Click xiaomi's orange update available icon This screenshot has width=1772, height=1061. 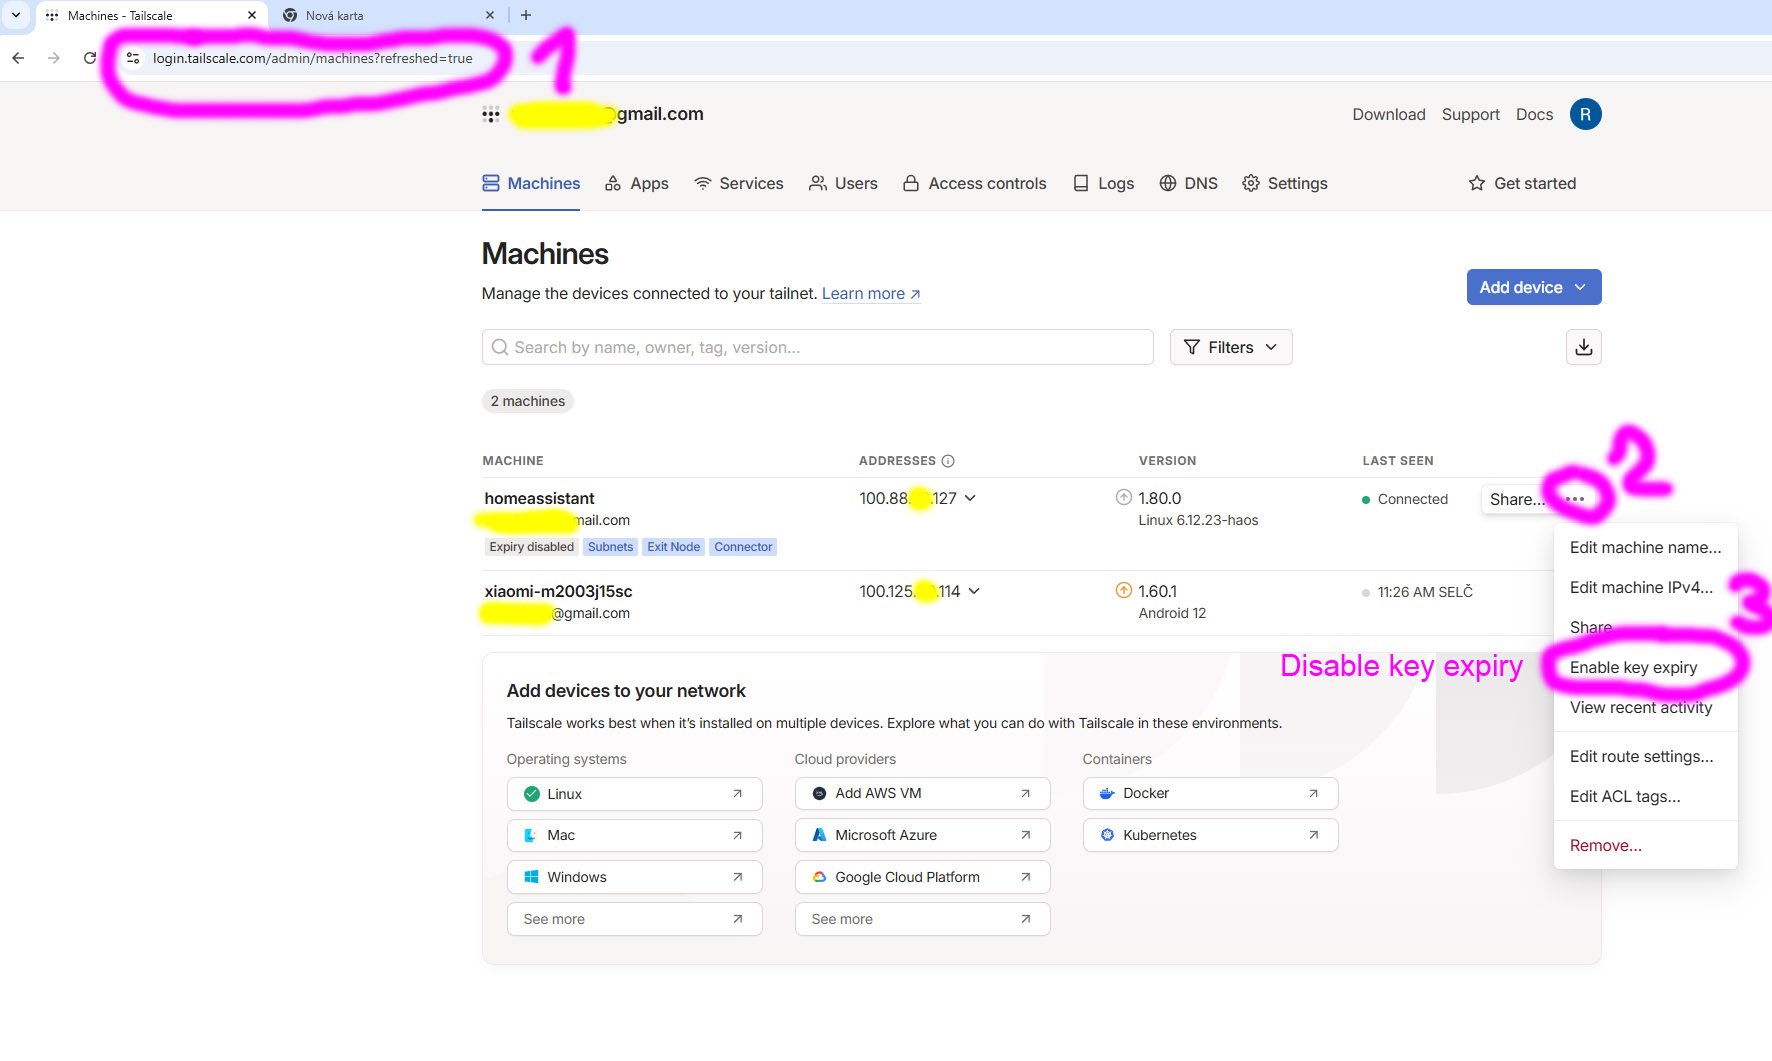click(x=1124, y=590)
